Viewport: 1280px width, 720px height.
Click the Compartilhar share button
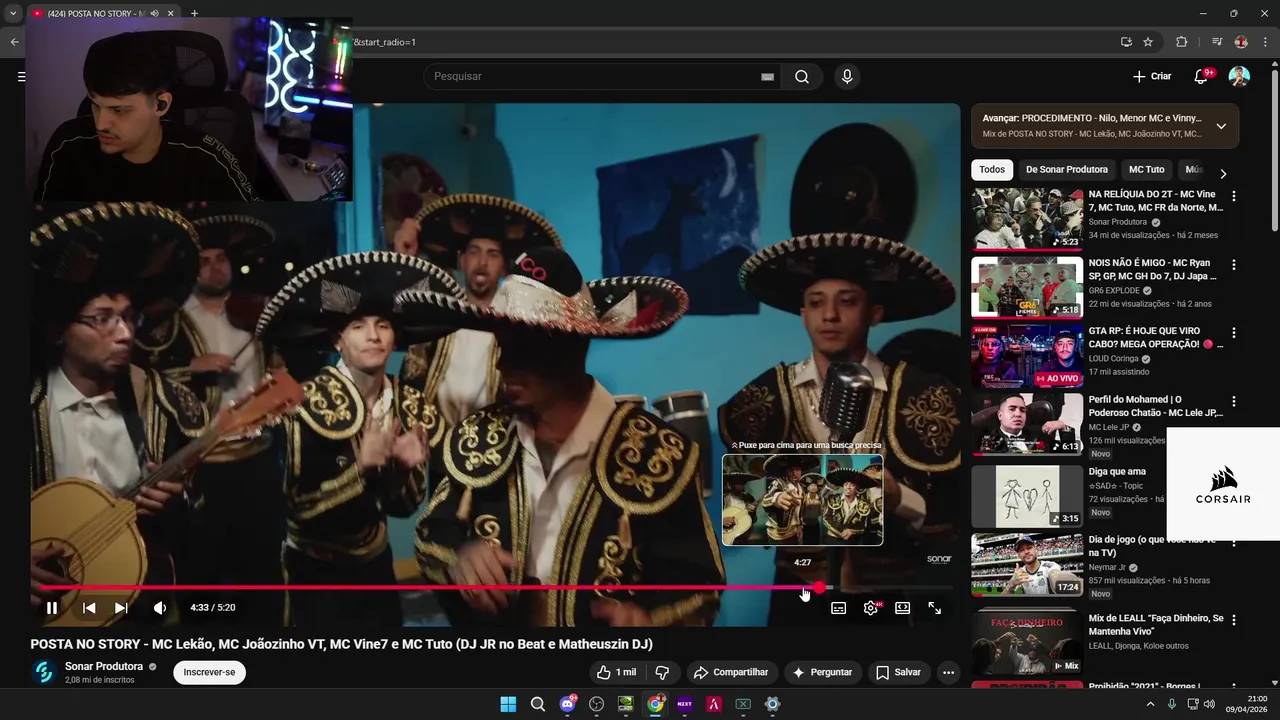[x=731, y=673]
